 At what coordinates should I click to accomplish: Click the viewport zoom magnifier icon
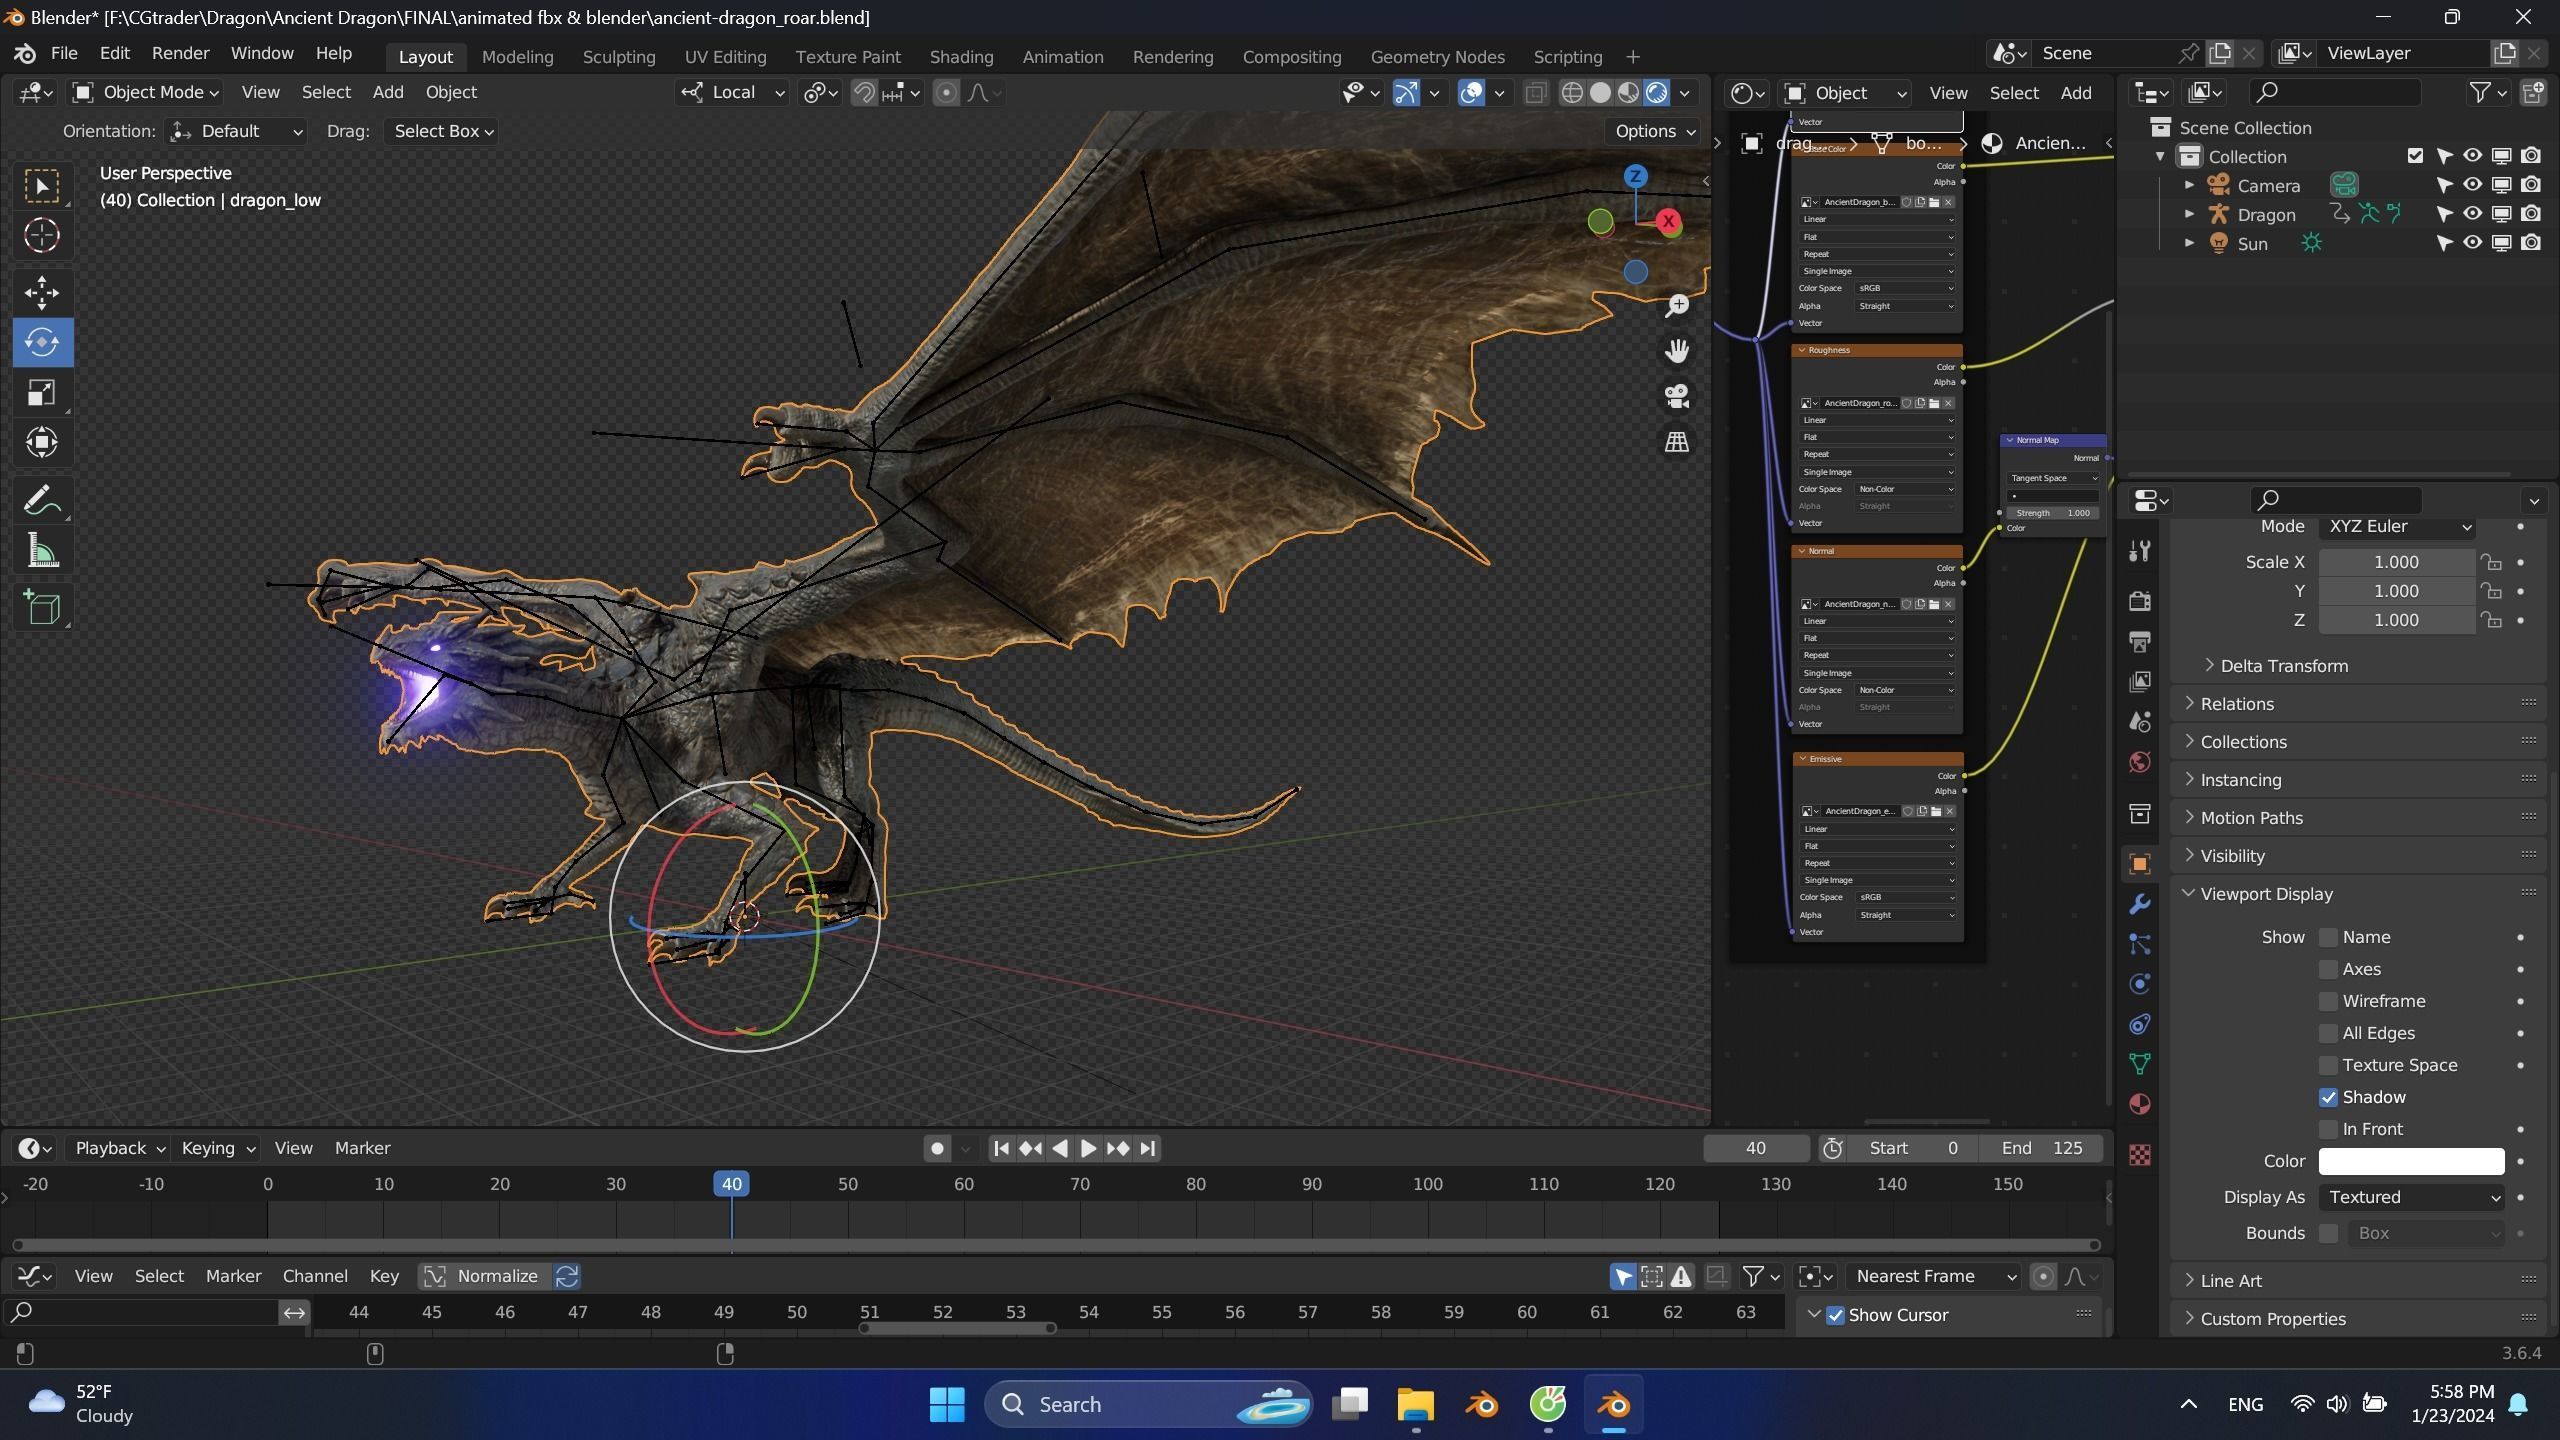coord(1677,306)
